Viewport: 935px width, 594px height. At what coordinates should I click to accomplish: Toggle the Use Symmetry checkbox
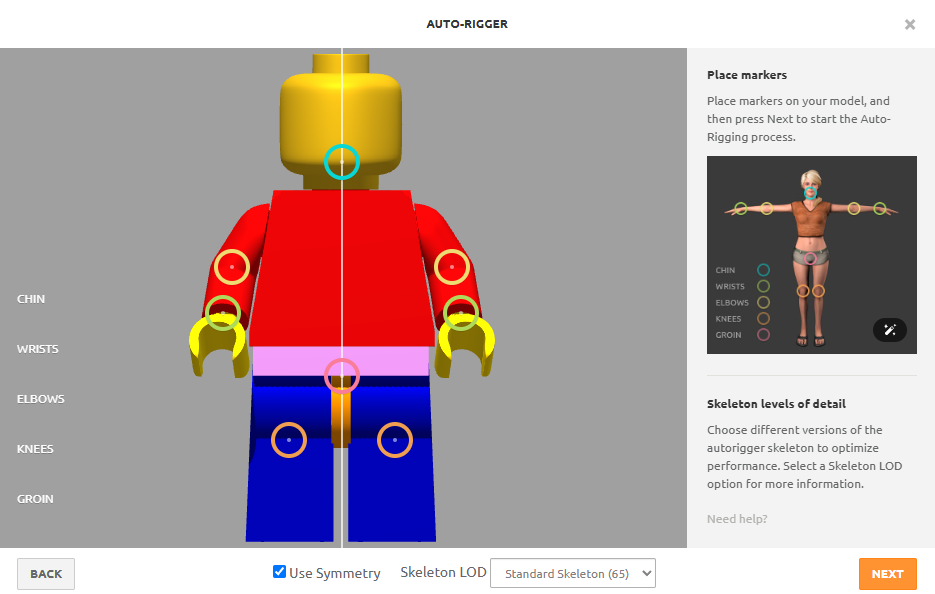[279, 572]
